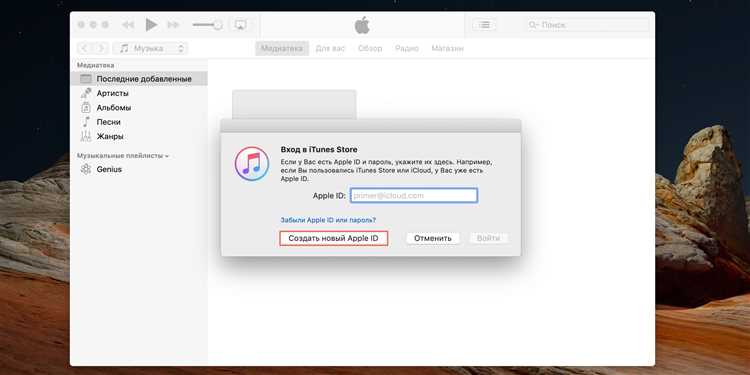Click the Apple logo in the status display
750x375 pixels.
tap(362, 25)
